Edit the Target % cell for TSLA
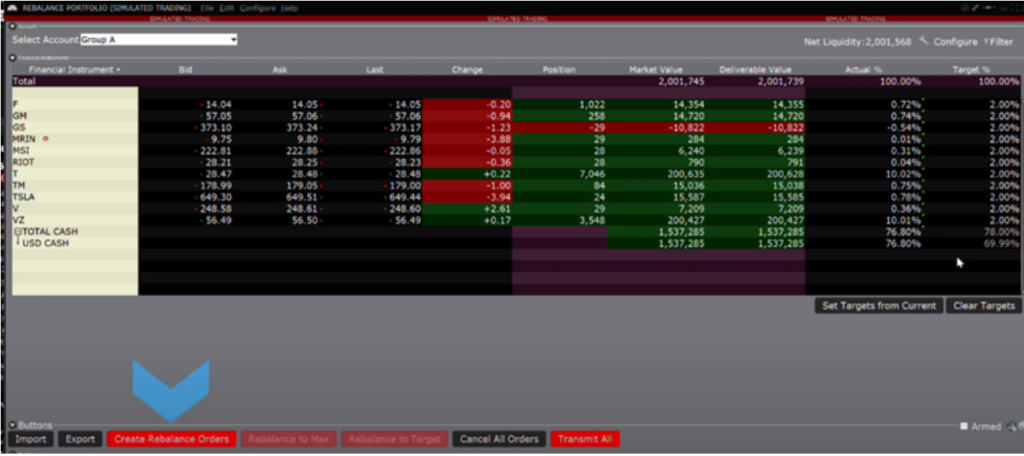1024x456 pixels. tap(990, 197)
